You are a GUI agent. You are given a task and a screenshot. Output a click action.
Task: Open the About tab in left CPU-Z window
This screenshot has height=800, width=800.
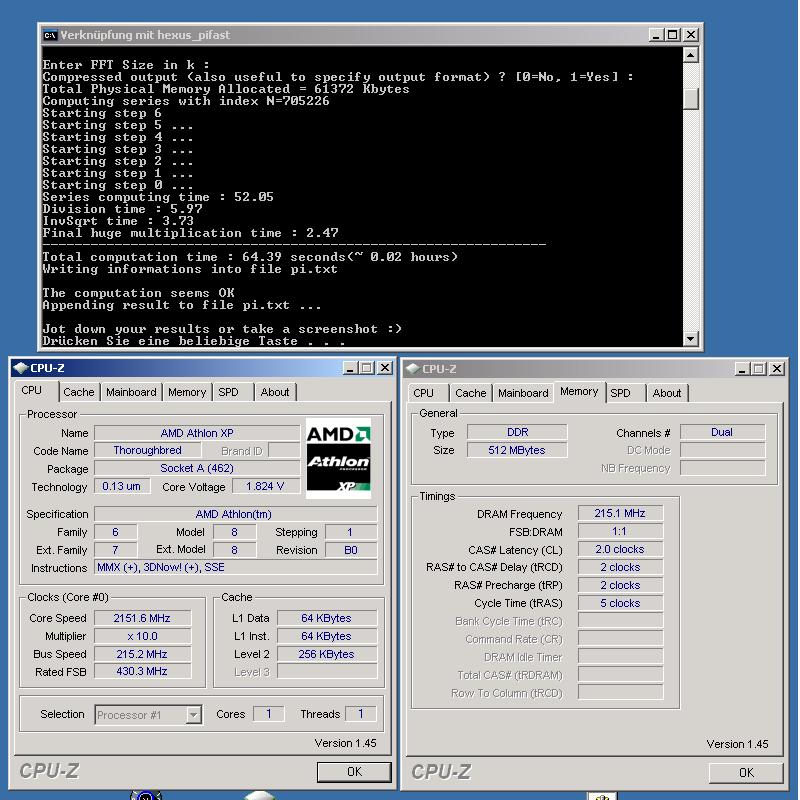tap(275, 392)
